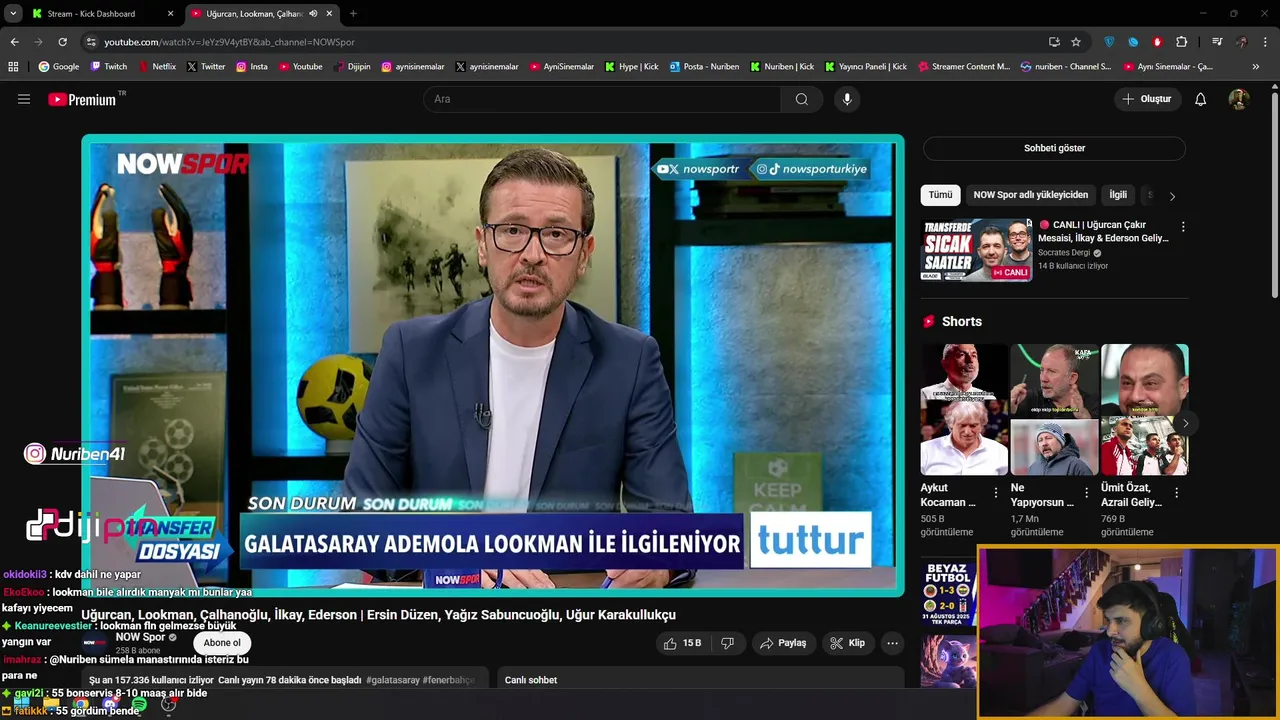This screenshot has width=1280, height=720.
Task: Open options for Aykut Kocaman short
Action: pos(995,492)
